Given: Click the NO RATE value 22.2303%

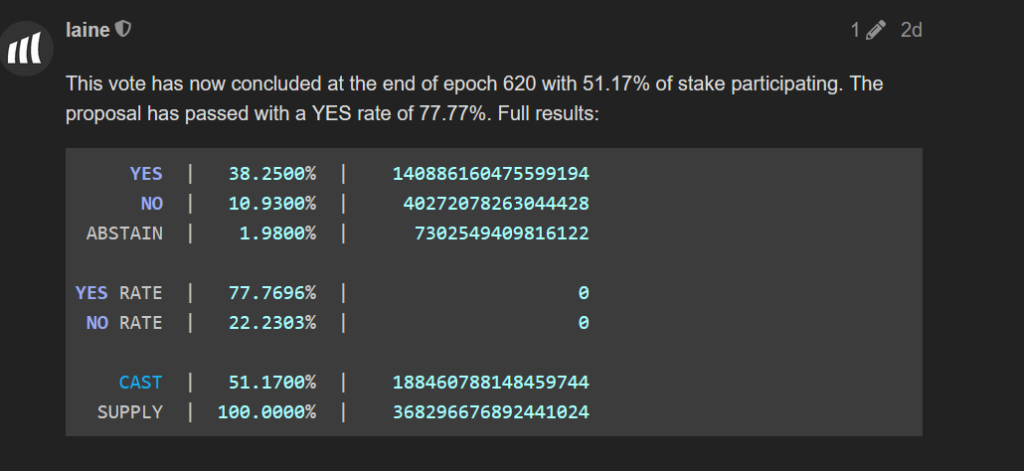Looking at the screenshot, I should (272, 323).
